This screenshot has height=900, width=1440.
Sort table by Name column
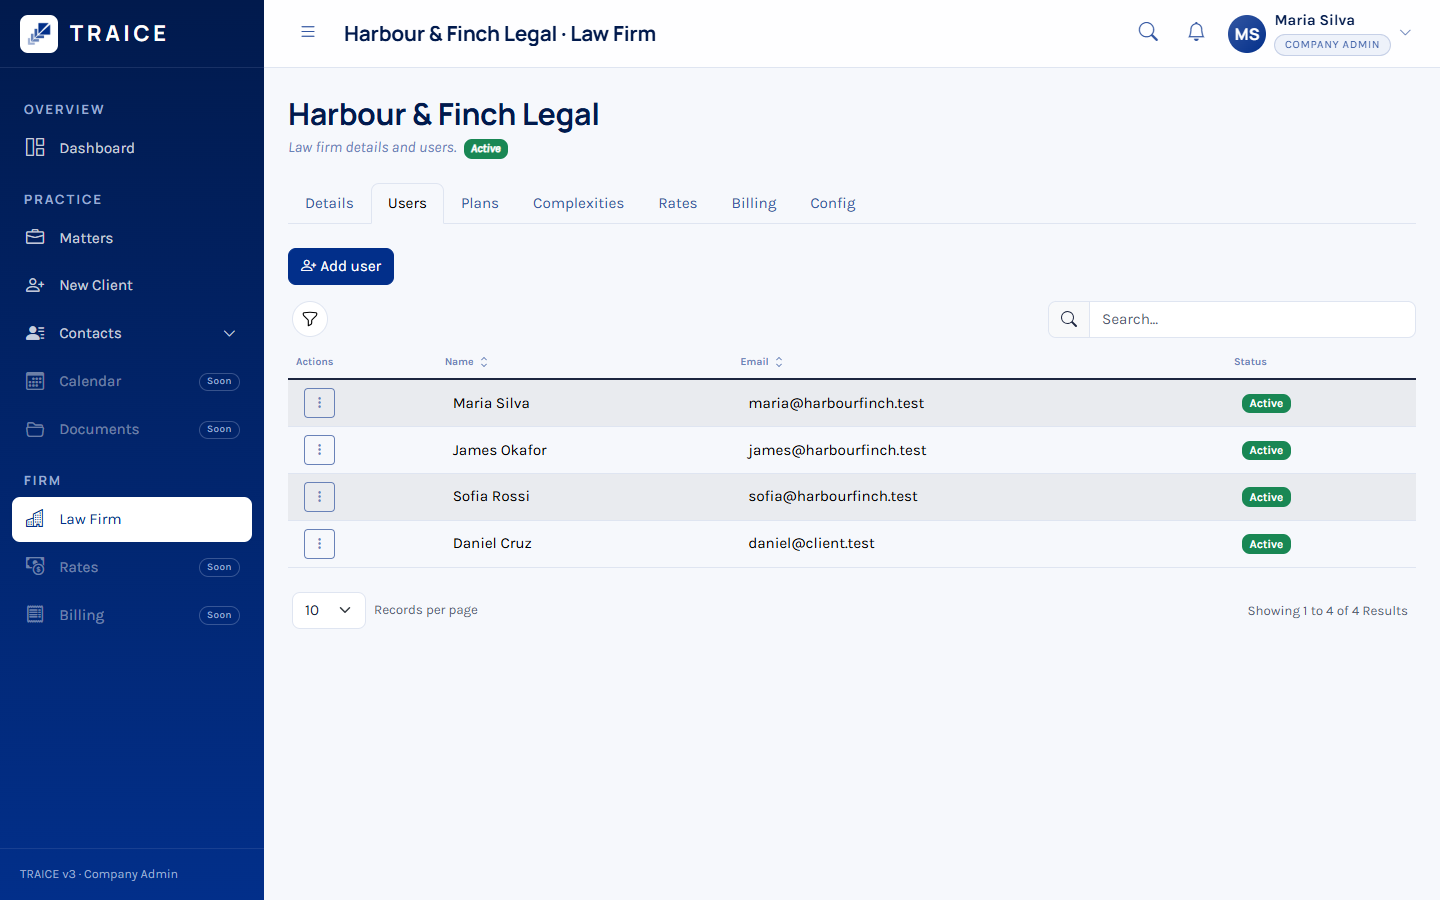tap(466, 362)
